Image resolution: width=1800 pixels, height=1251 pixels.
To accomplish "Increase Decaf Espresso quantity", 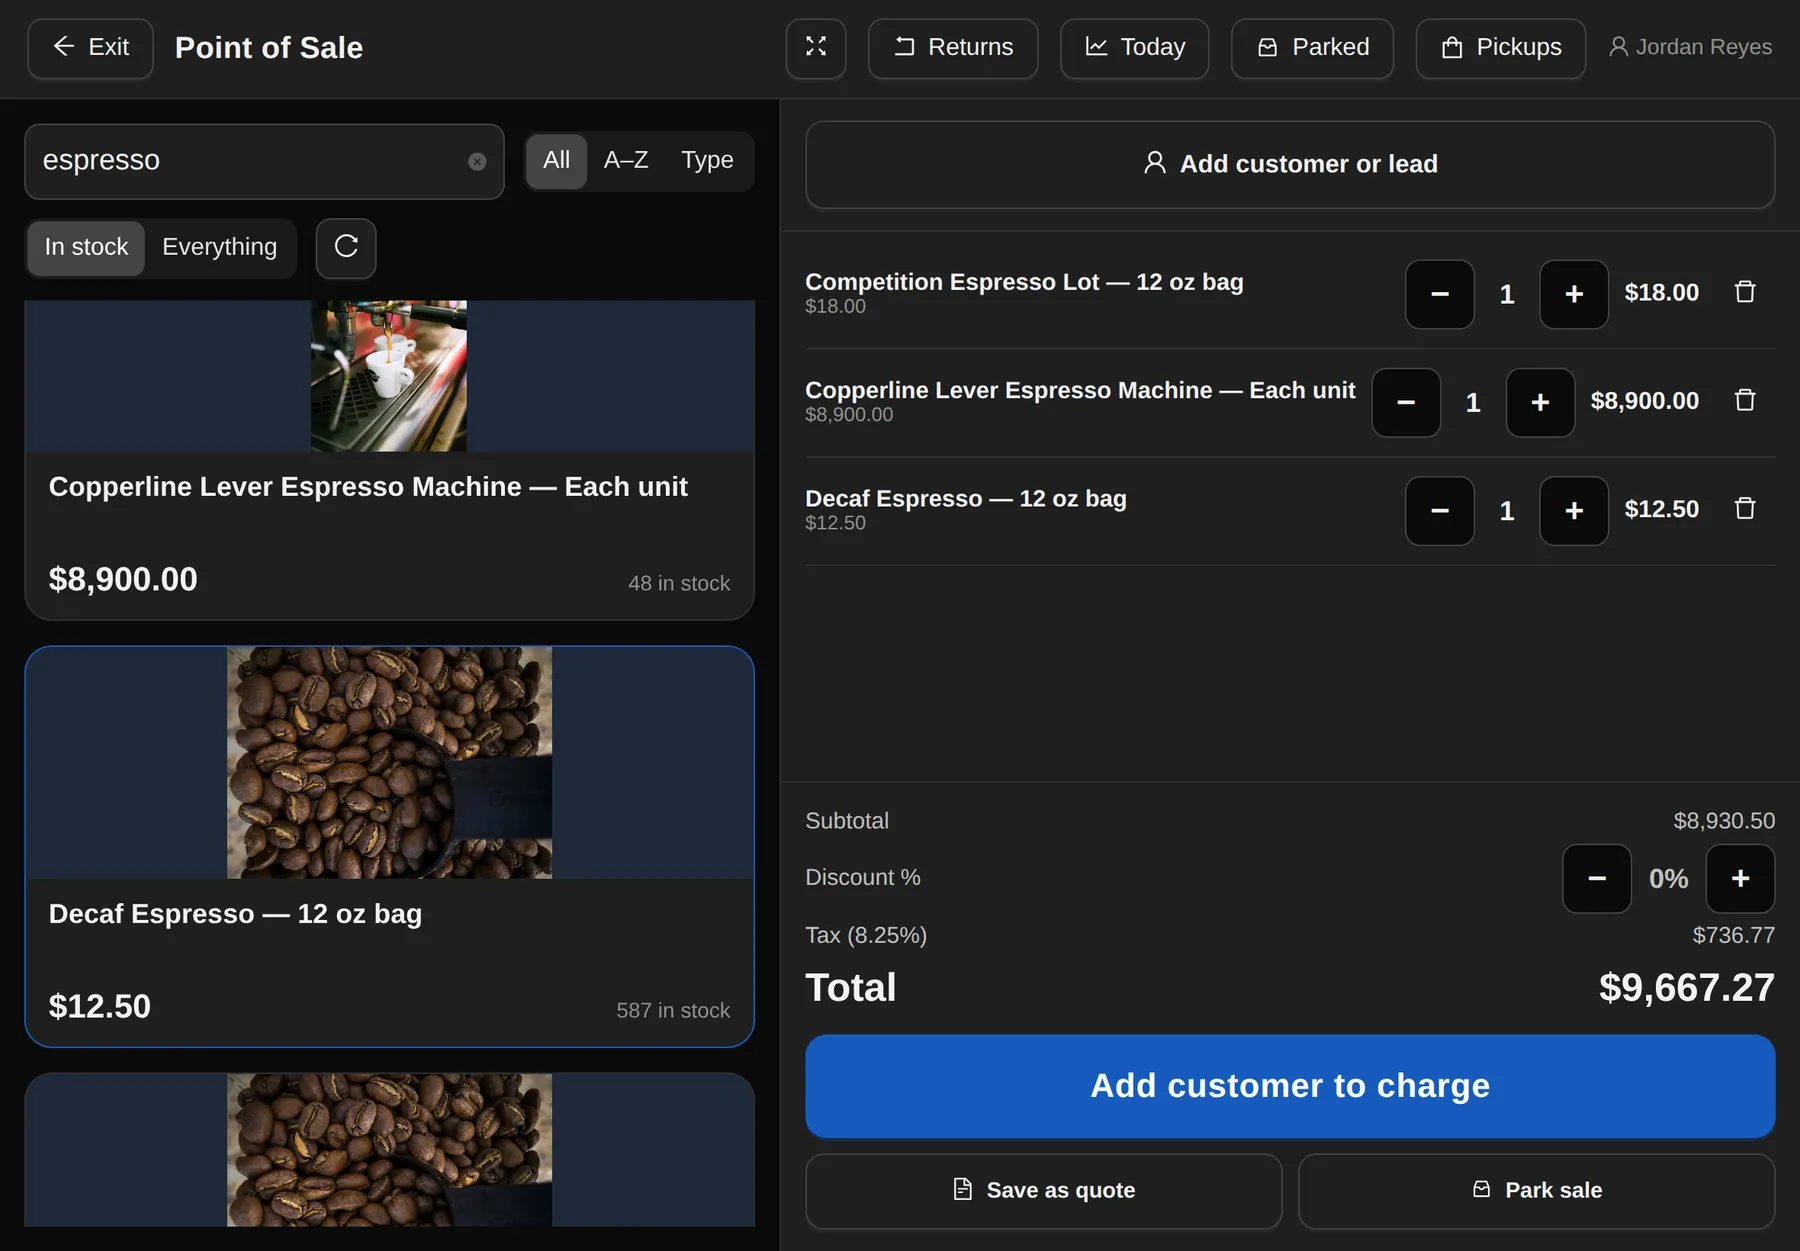I will click(x=1574, y=511).
